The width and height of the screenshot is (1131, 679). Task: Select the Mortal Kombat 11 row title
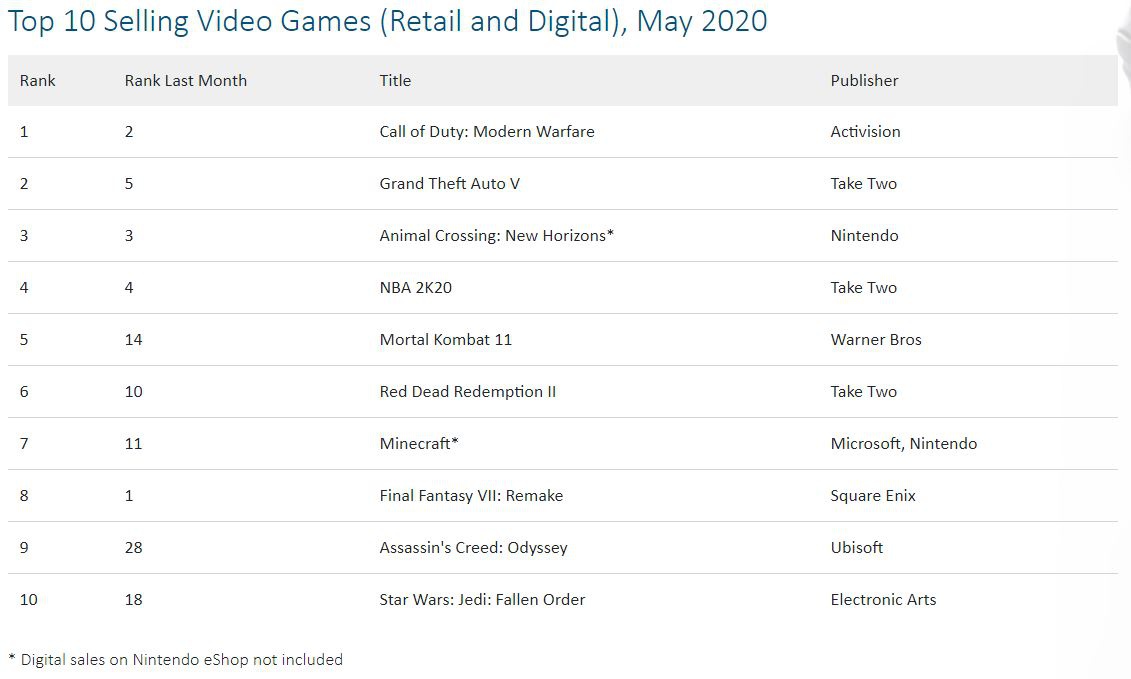point(446,340)
